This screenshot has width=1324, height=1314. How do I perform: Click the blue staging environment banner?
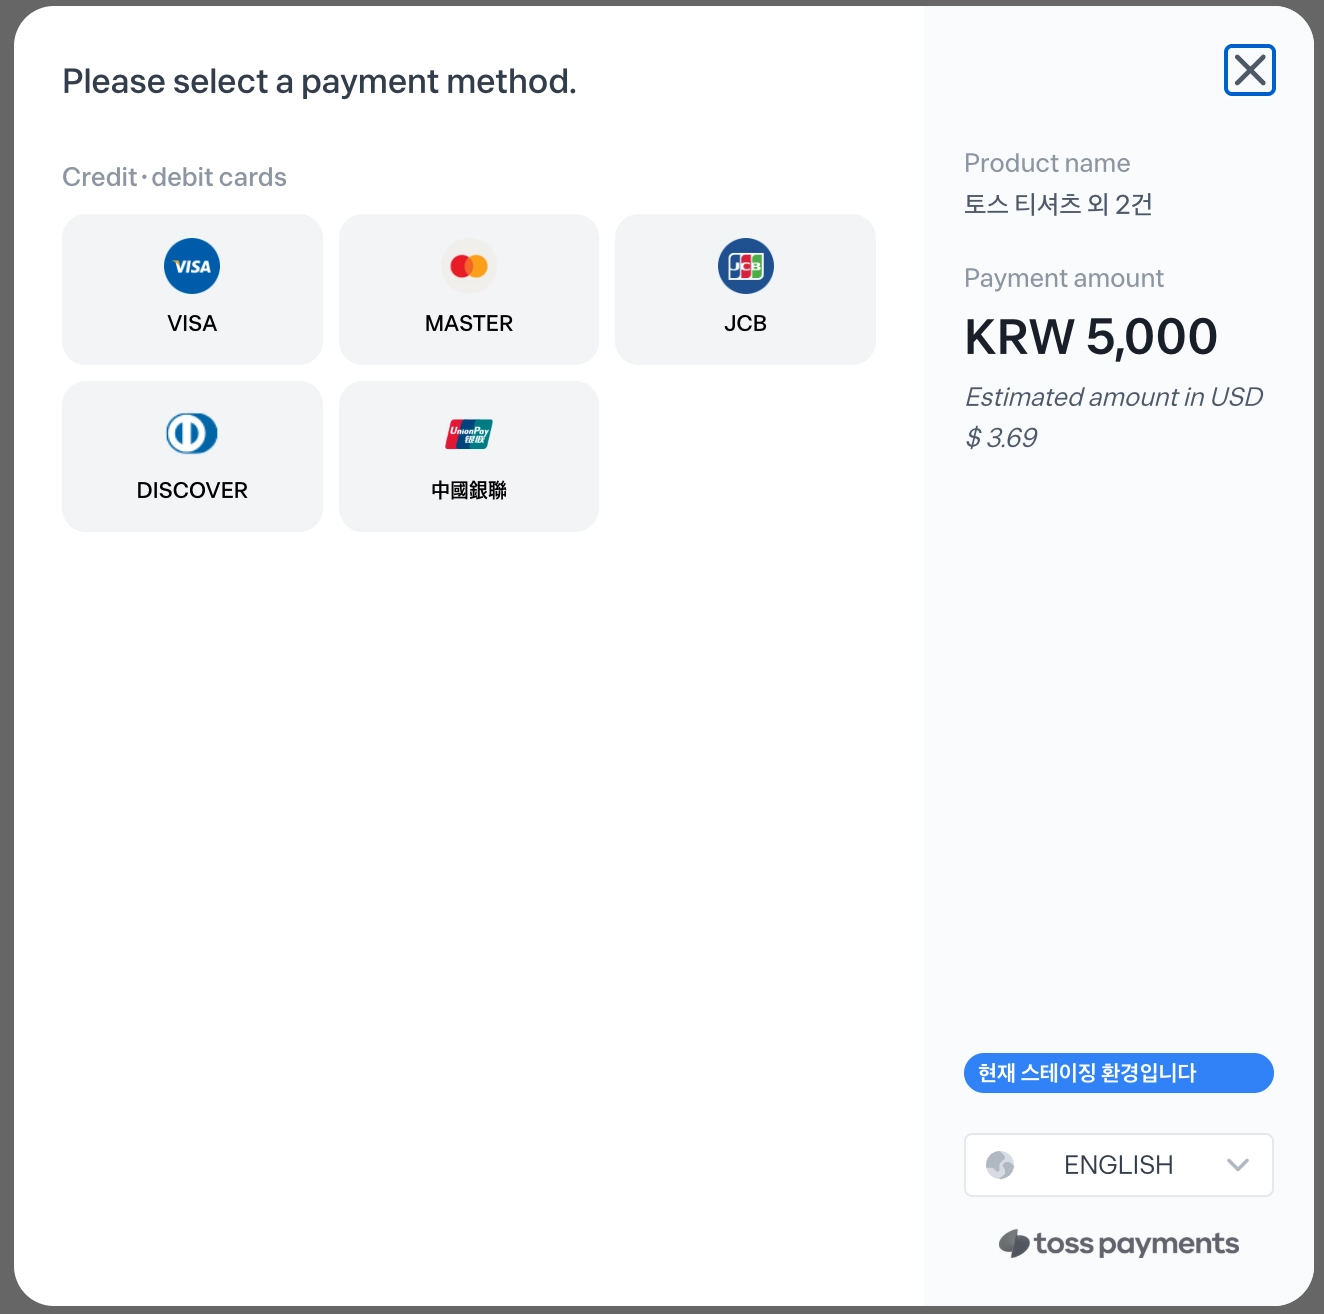tap(1118, 1073)
